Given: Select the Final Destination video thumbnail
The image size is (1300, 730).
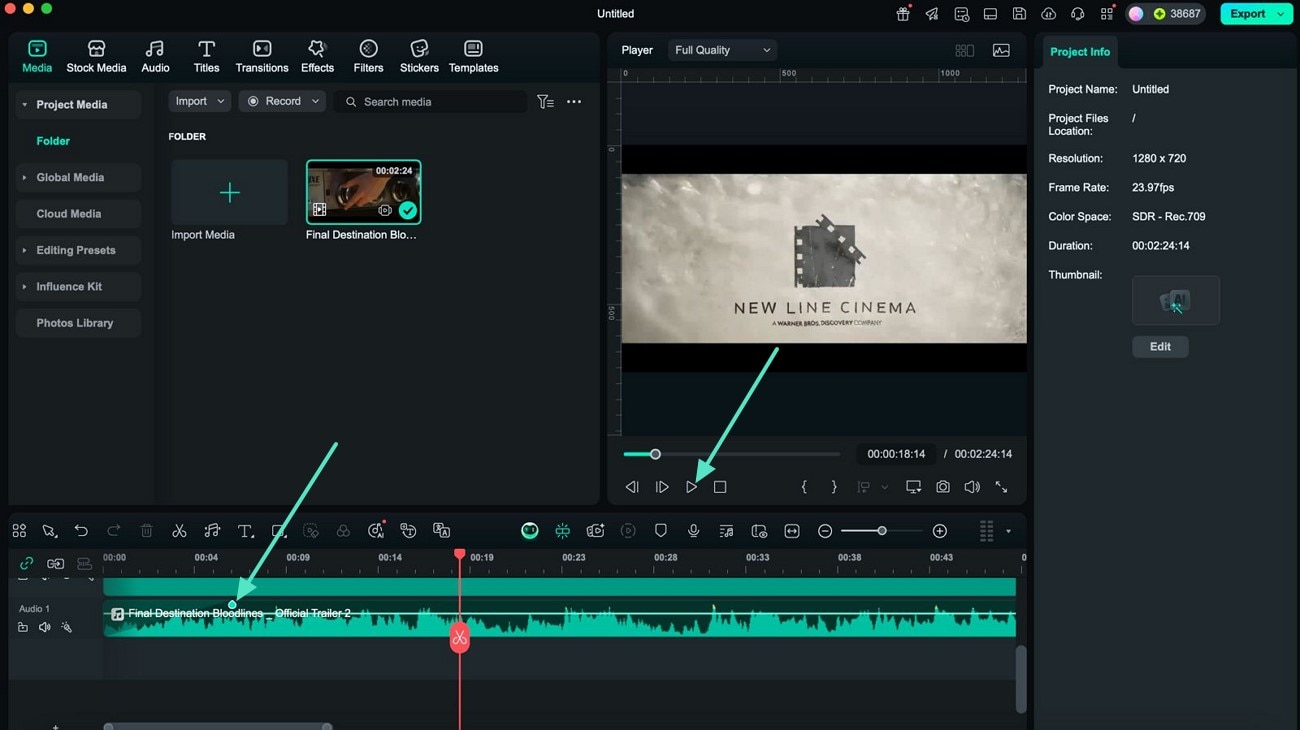Looking at the screenshot, I should click(x=363, y=192).
